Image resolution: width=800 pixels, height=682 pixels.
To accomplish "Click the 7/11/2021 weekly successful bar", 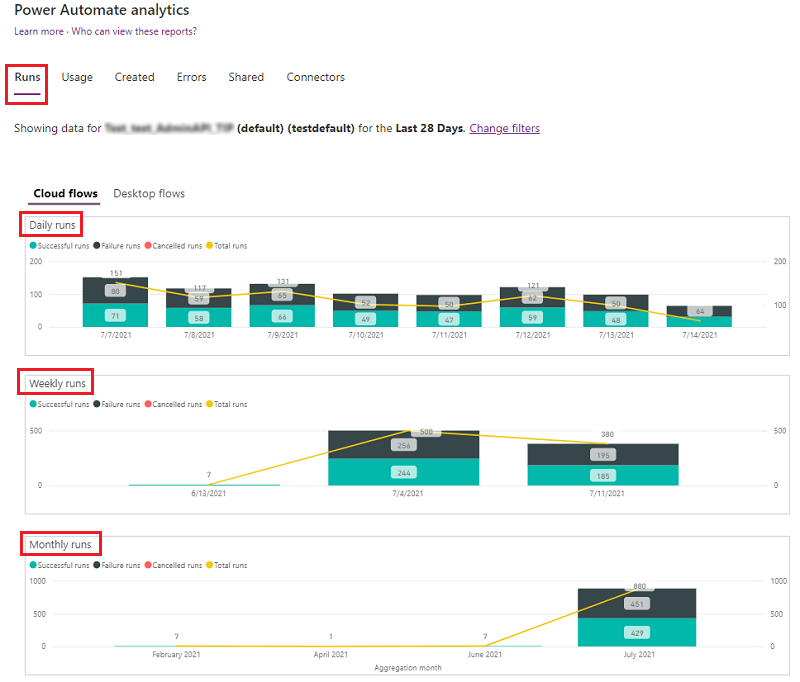I will tap(603, 477).
